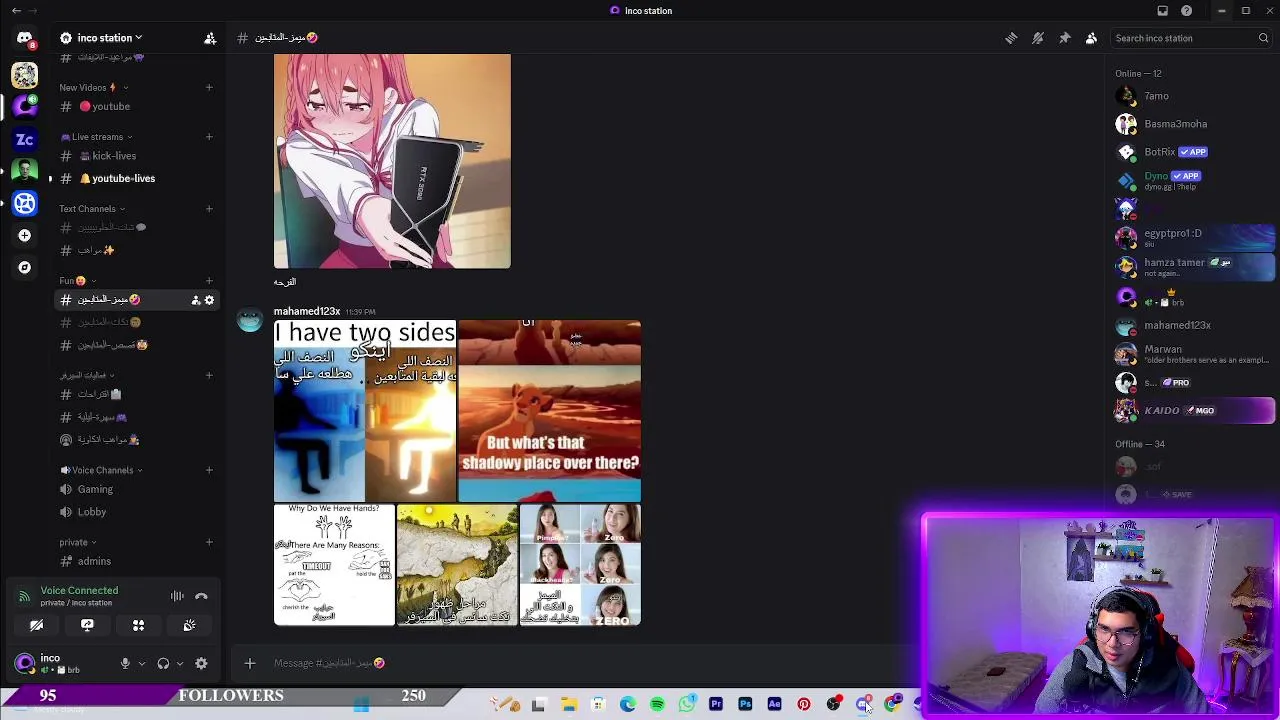Toggle the member list panel
The image size is (1280, 720).
tap(1091, 38)
